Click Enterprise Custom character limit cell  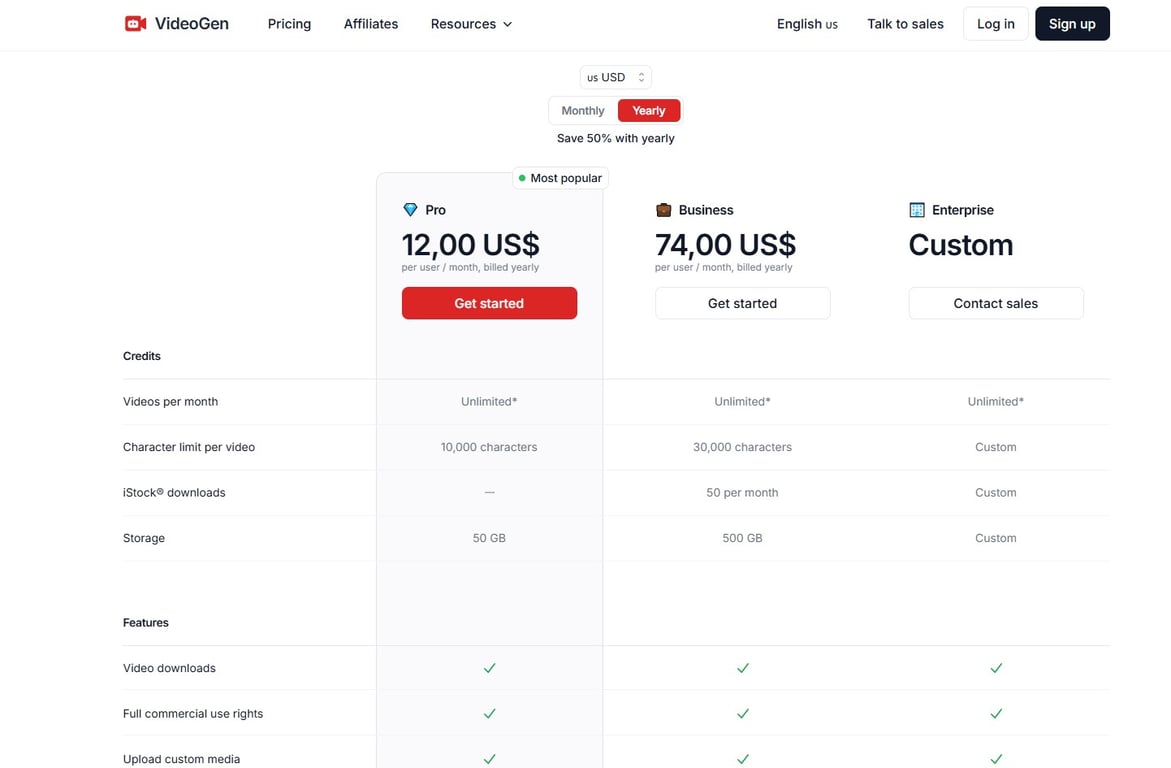pos(995,447)
